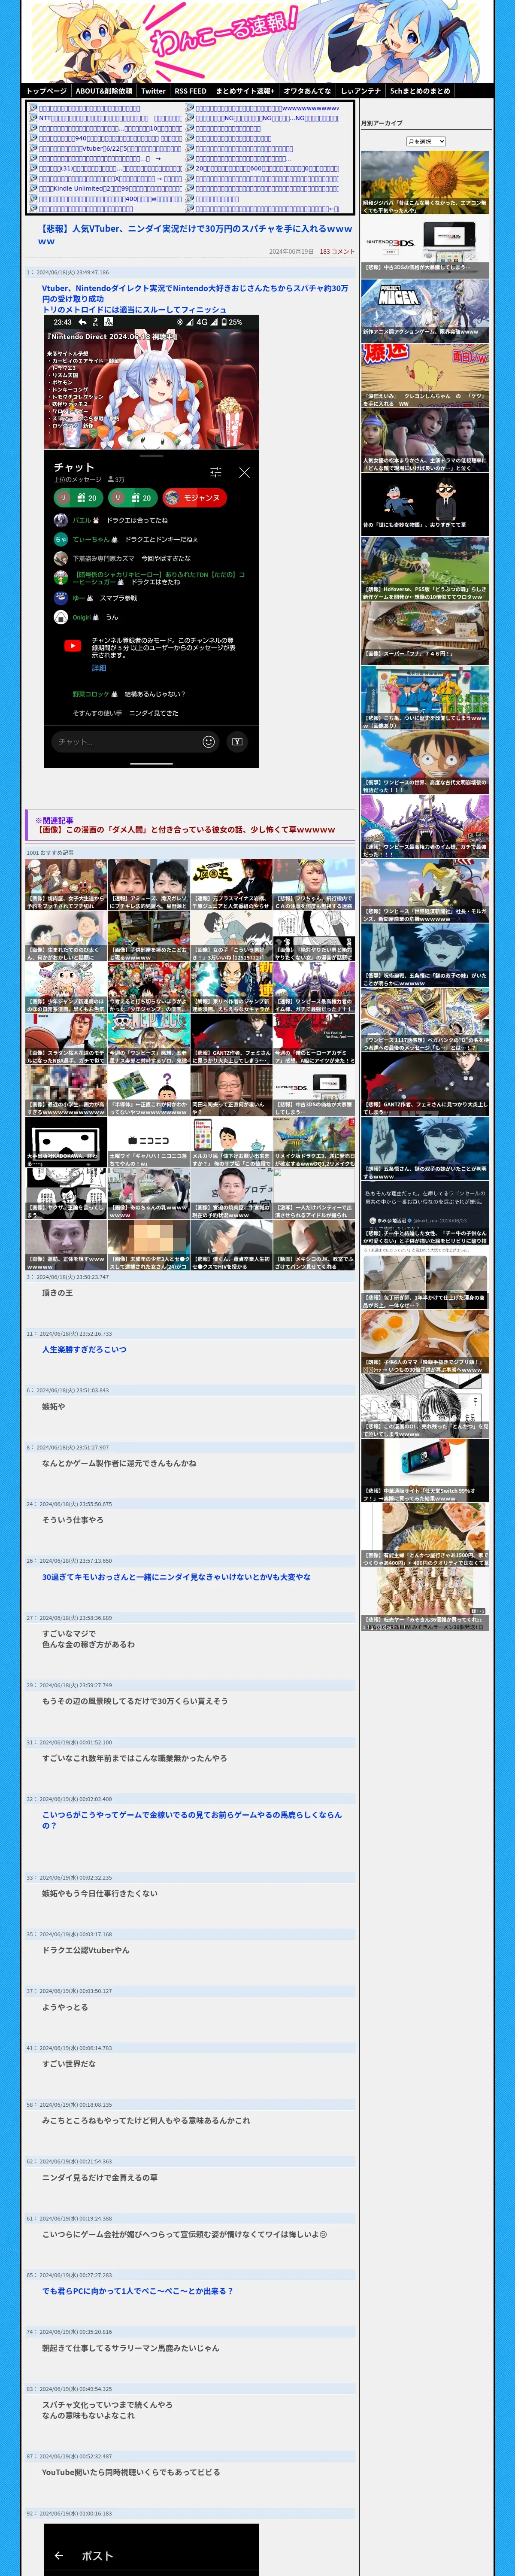The image size is (515, 2576).
Task: Open しぃアンテナ nav item
Action: click(x=361, y=91)
